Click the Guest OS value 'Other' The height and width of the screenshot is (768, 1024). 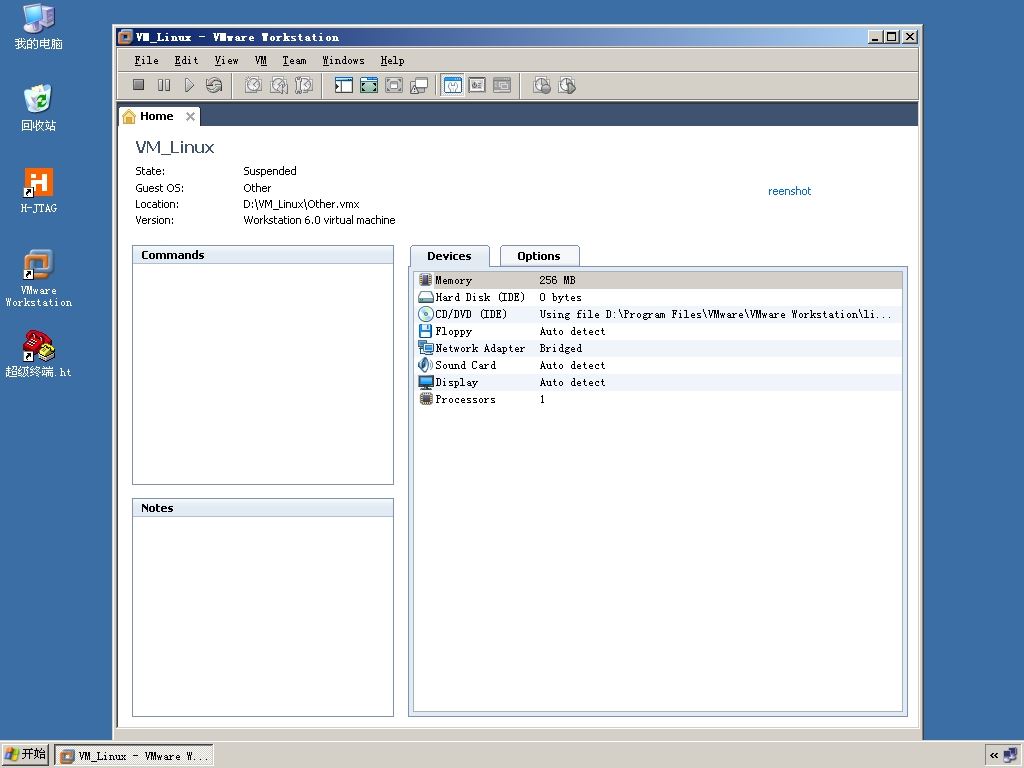point(257,188)
